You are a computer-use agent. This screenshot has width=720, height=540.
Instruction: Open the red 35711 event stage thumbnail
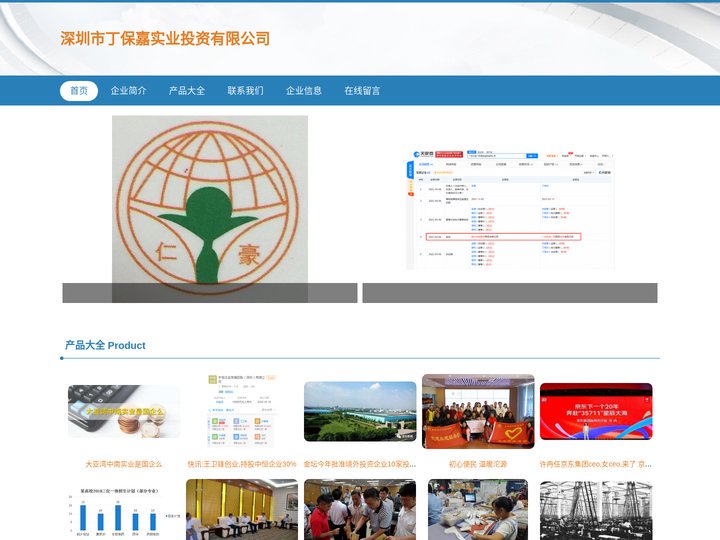coord(596,411)
